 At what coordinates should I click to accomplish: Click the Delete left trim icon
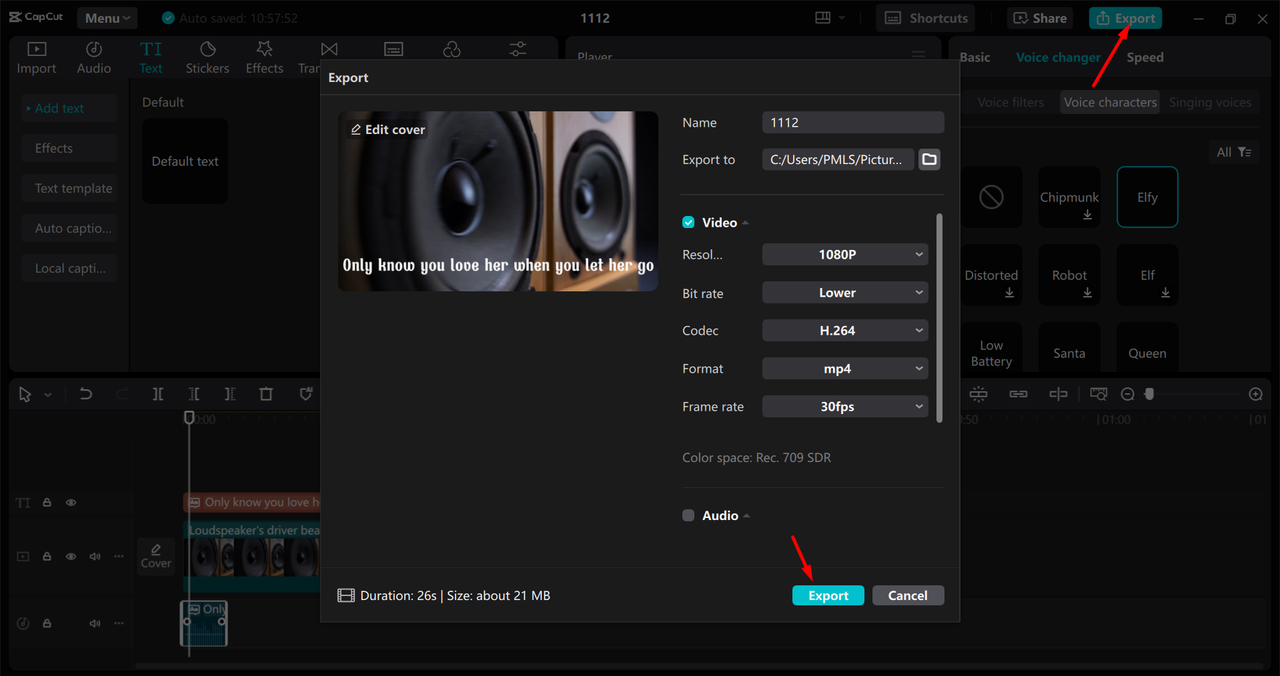[x=194, y=394]
